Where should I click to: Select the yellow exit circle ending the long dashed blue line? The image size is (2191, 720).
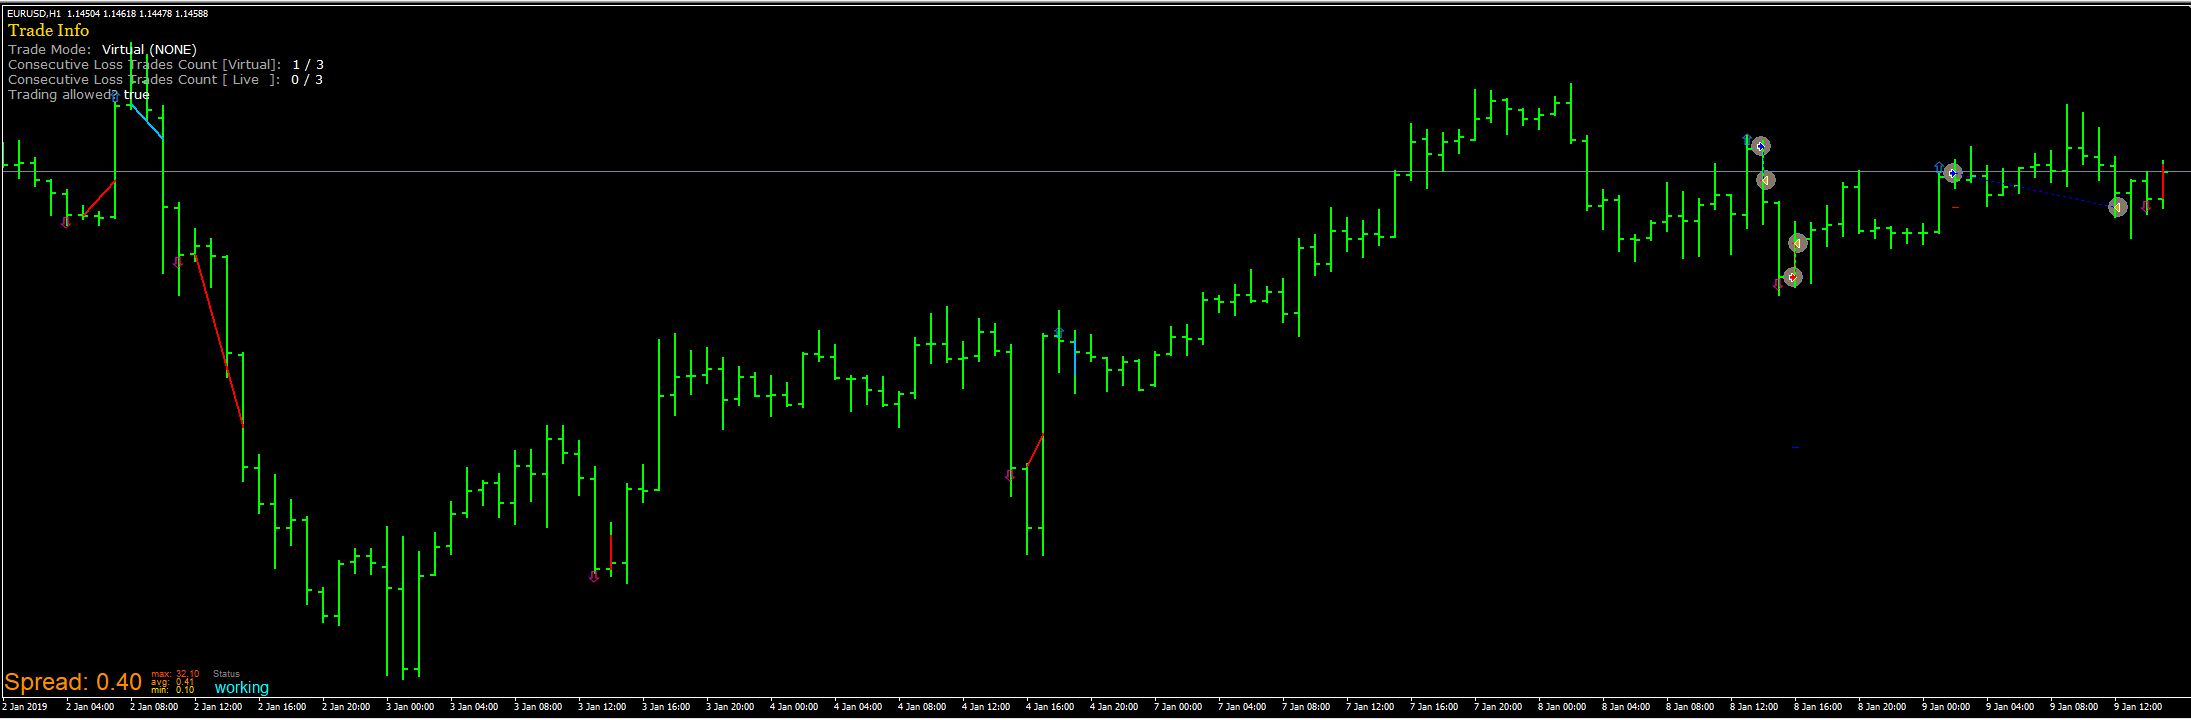tap(2117, 207)
